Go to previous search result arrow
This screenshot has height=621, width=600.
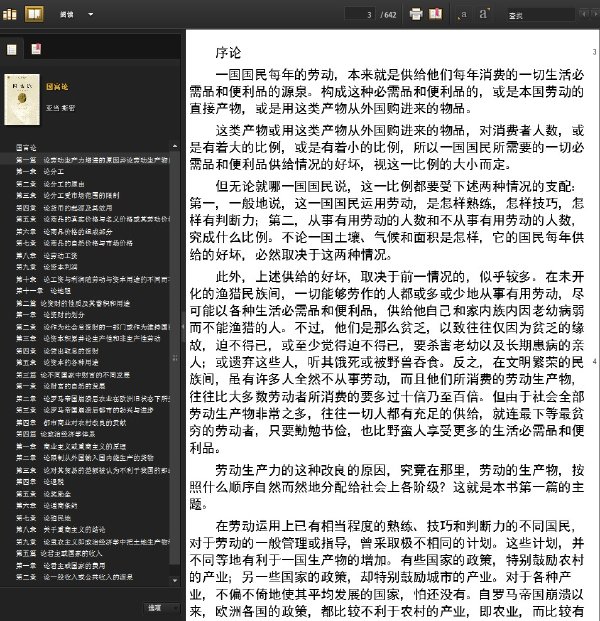(584, 14)
